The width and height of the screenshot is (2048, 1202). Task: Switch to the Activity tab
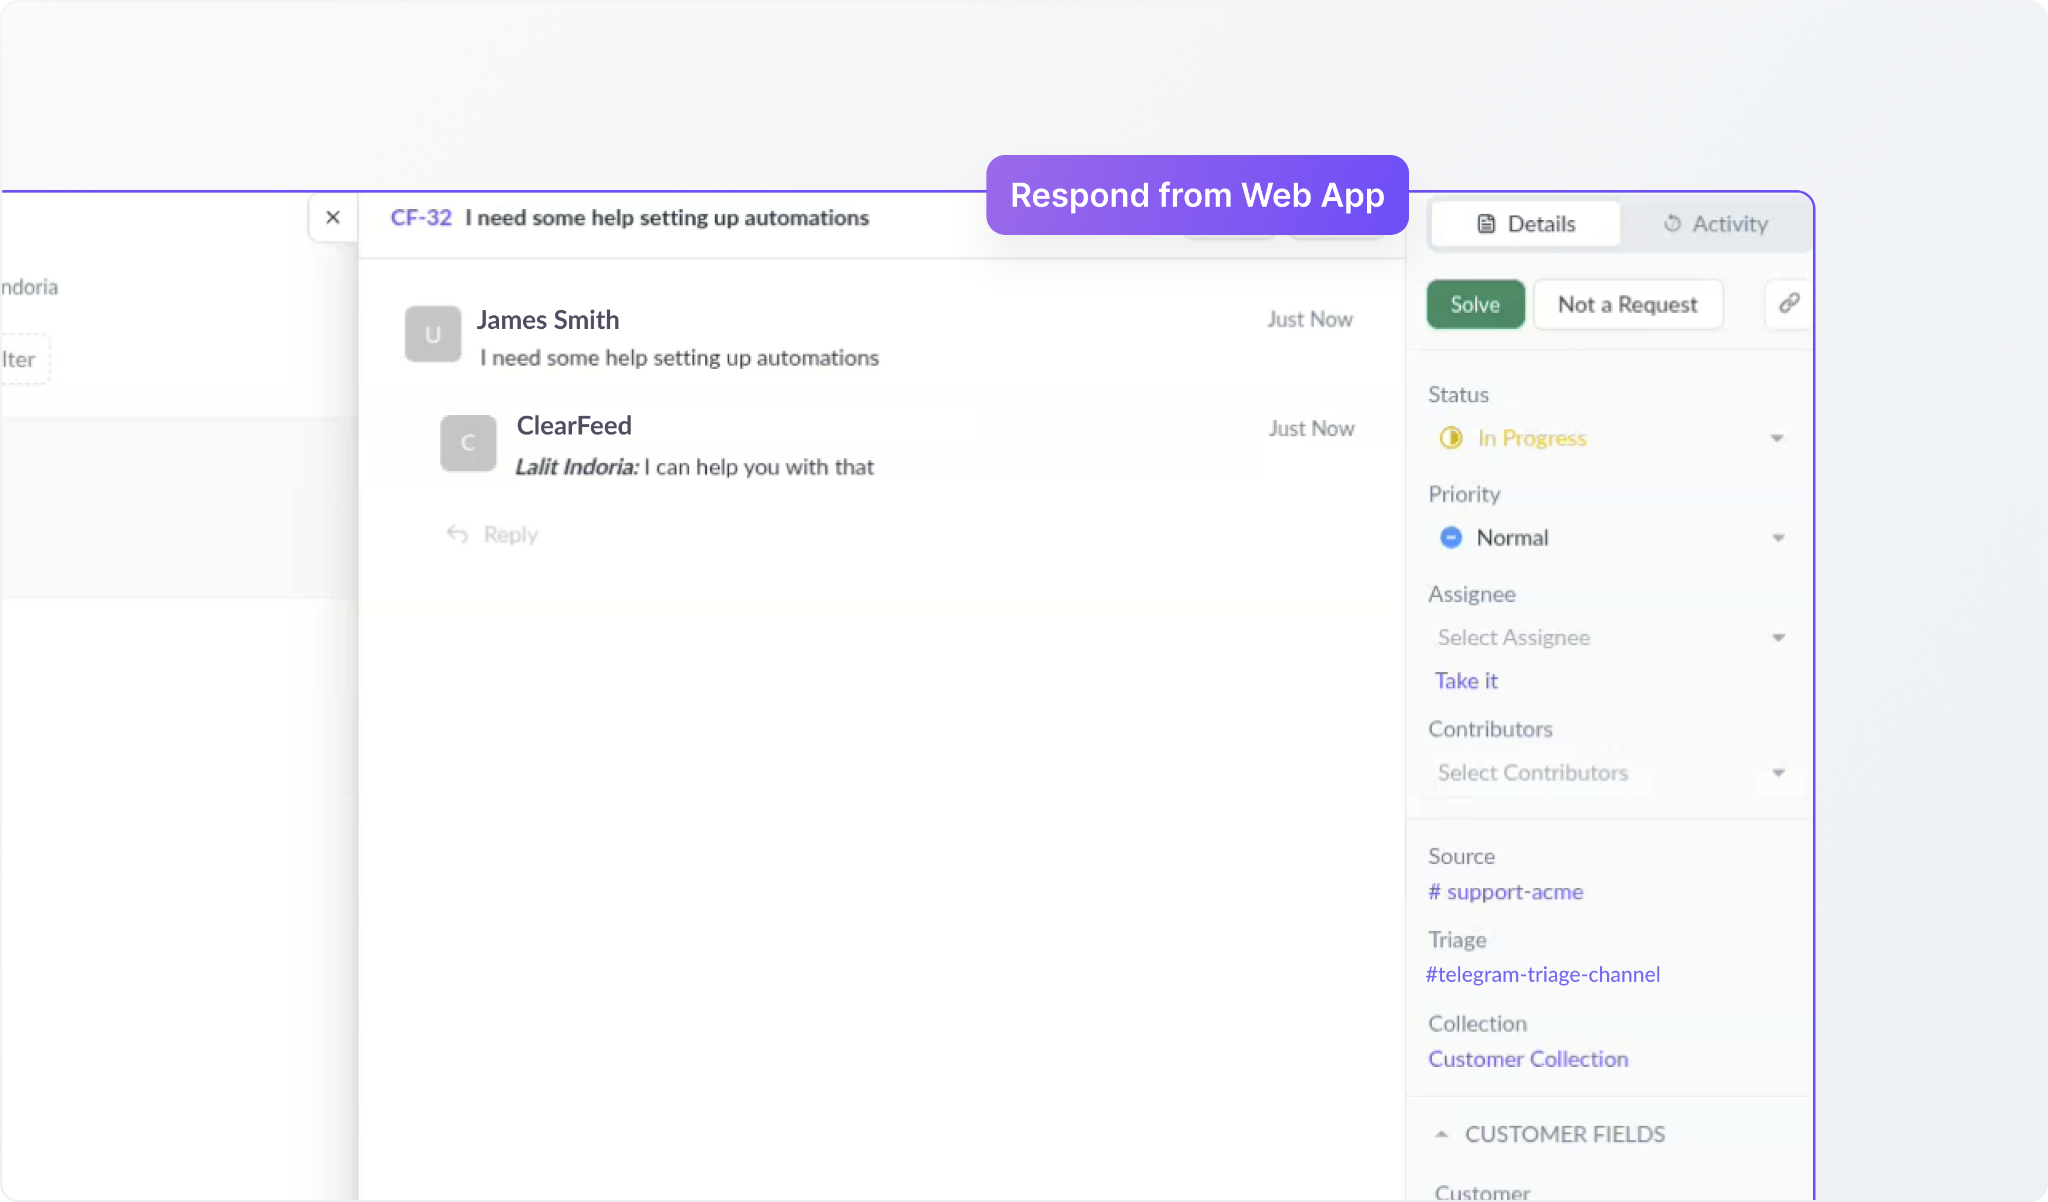point(1716,224)
